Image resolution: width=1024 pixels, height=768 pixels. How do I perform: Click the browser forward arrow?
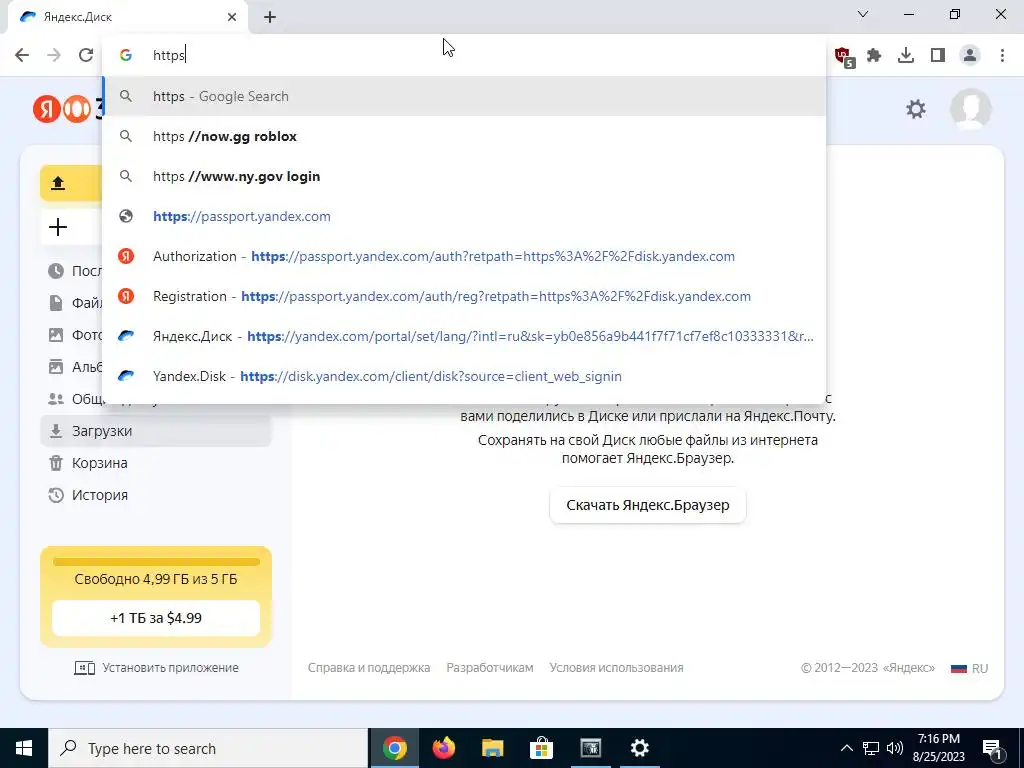pyautogui.click(x=54, y=55)
